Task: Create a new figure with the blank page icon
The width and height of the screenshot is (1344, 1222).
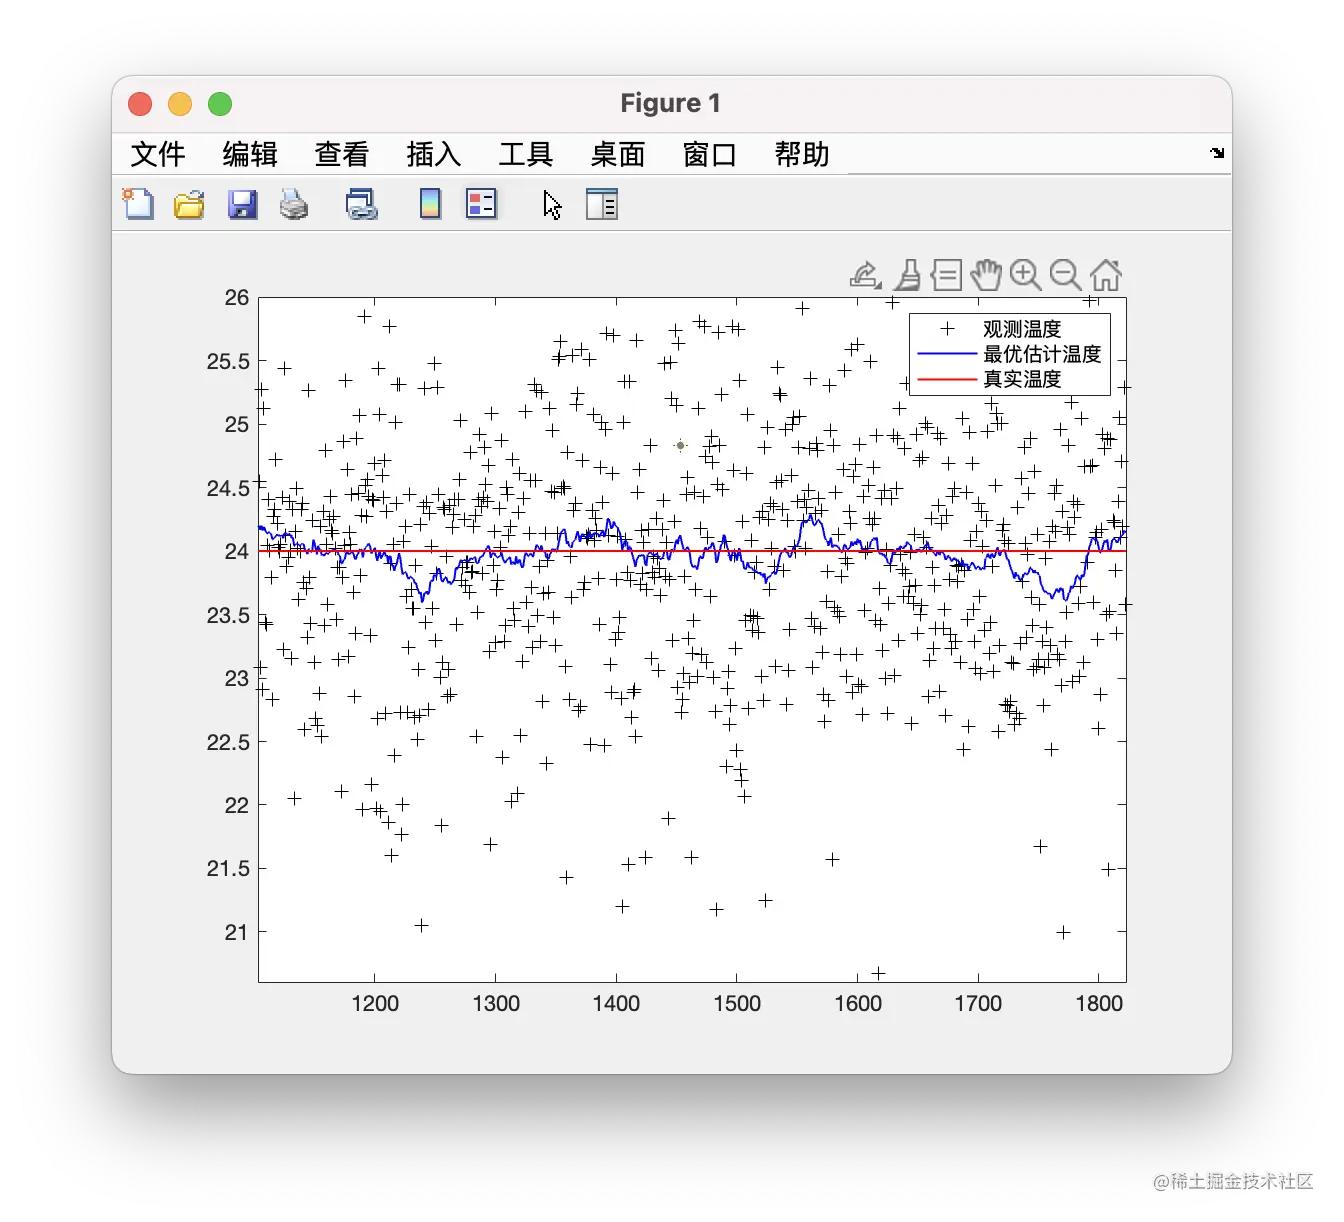Action: tap(138, 204)
